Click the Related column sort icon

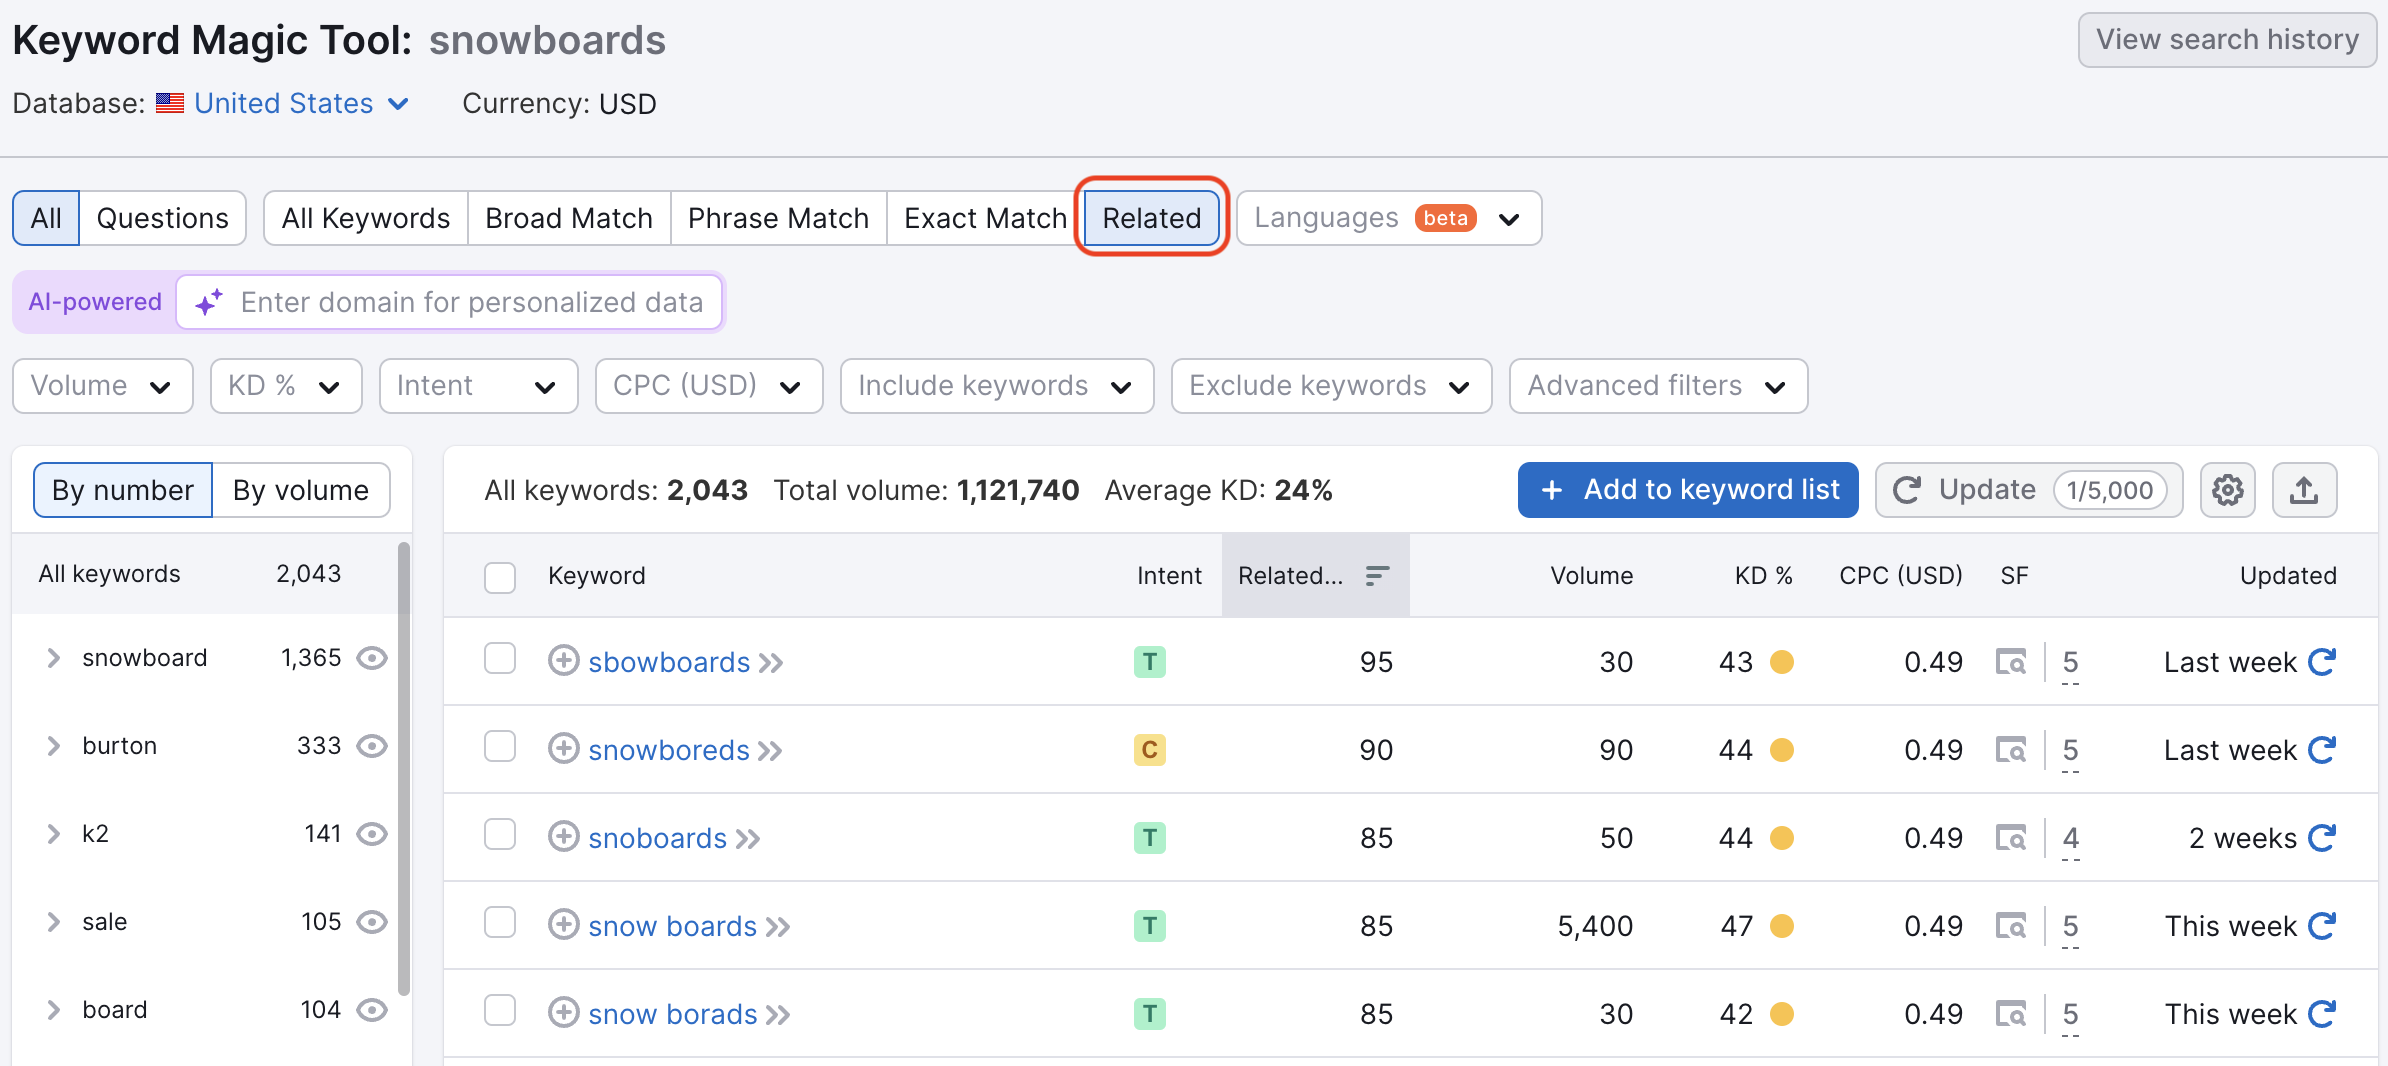[x=1377, y=575]
